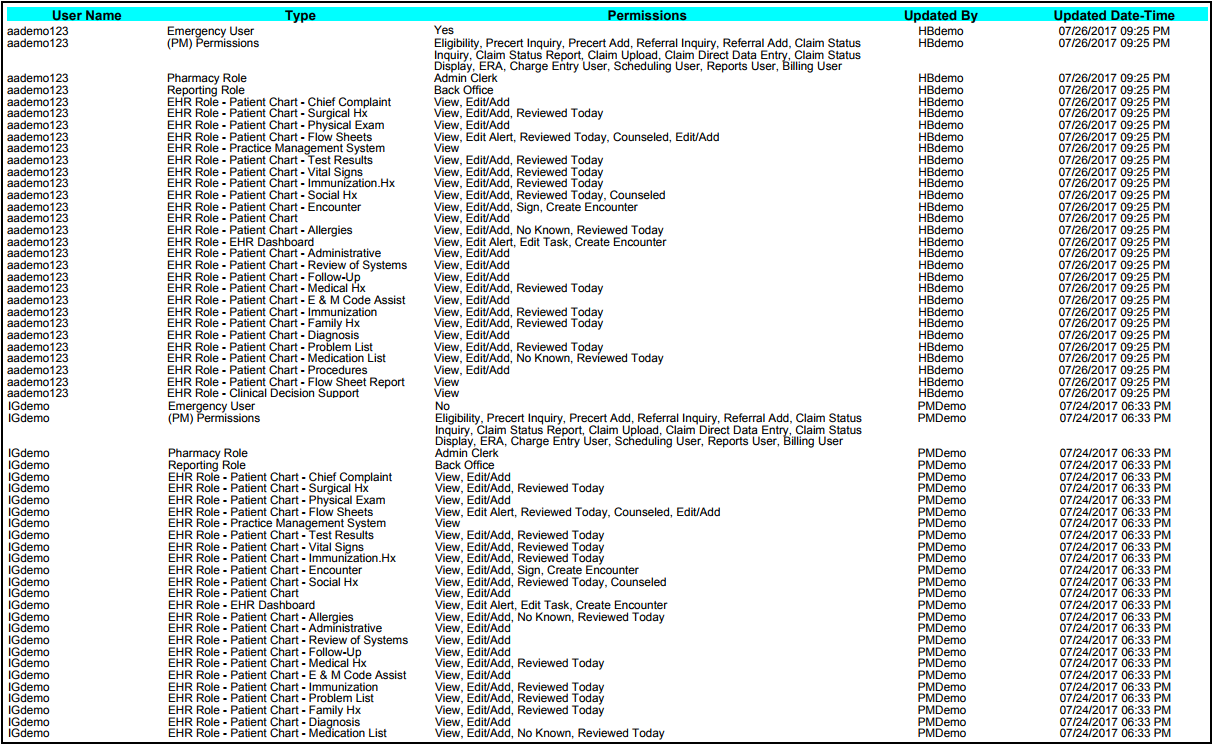
Task: Click the No value for IGdemo Emergency User
Action: (x=440, y=406)
